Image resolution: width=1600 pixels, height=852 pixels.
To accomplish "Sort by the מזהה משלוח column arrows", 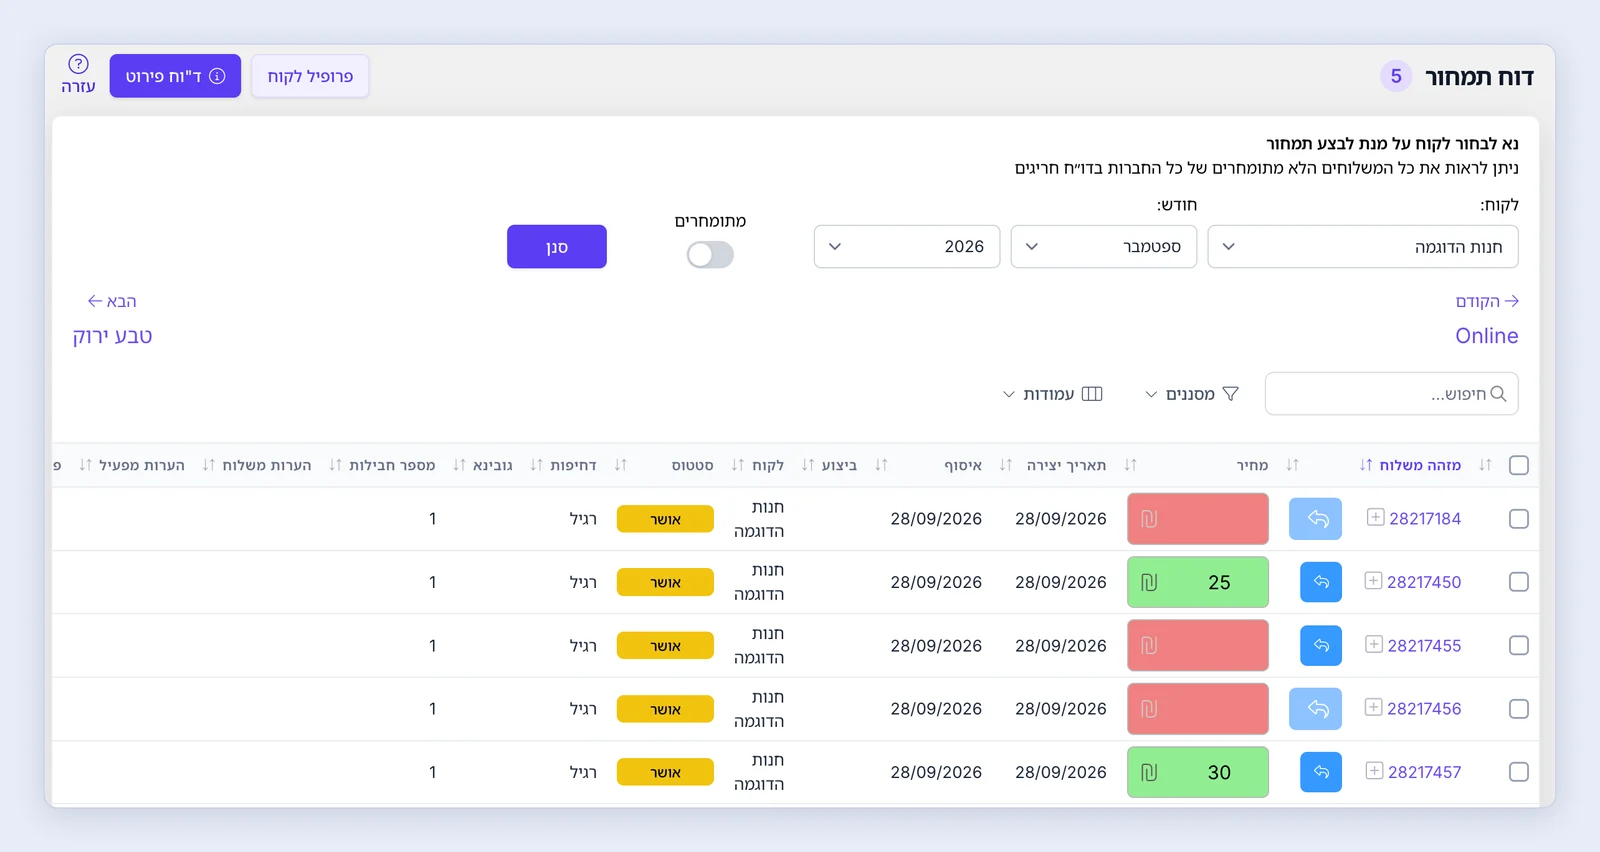I will coord(1366,465).
